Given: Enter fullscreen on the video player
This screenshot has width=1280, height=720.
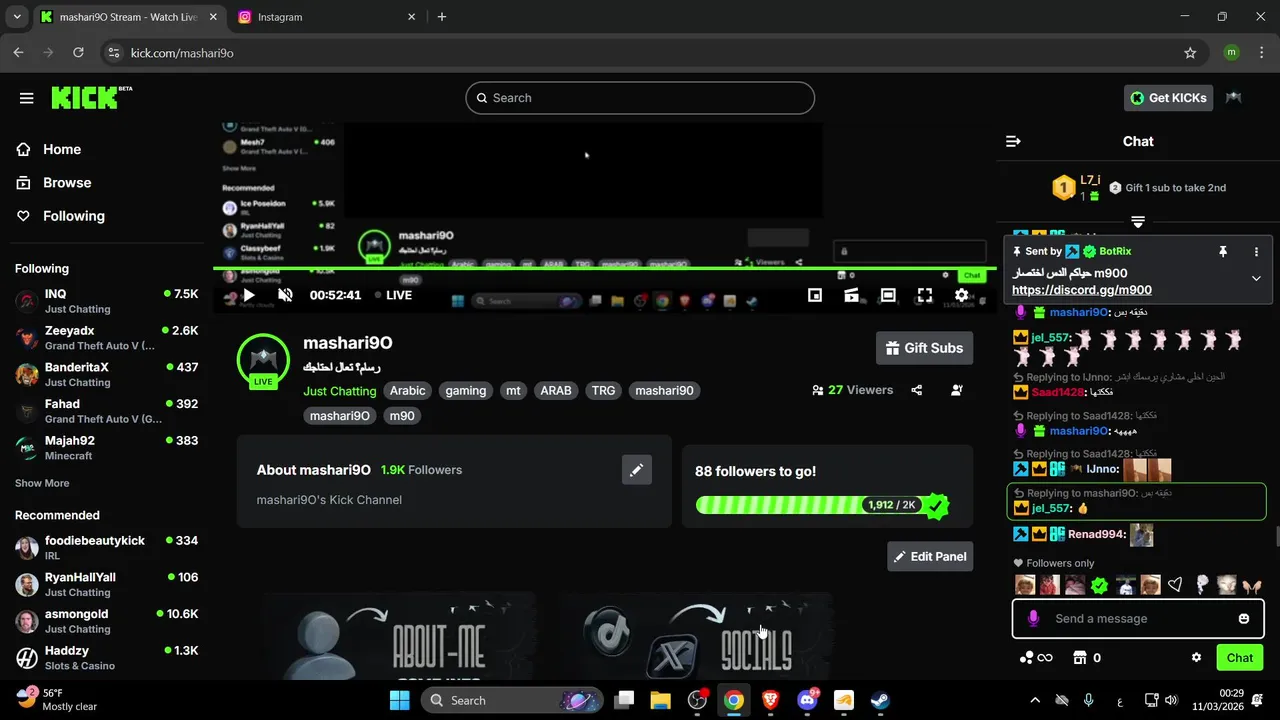Looking at the screenshot, I should [x=925, y=295].
